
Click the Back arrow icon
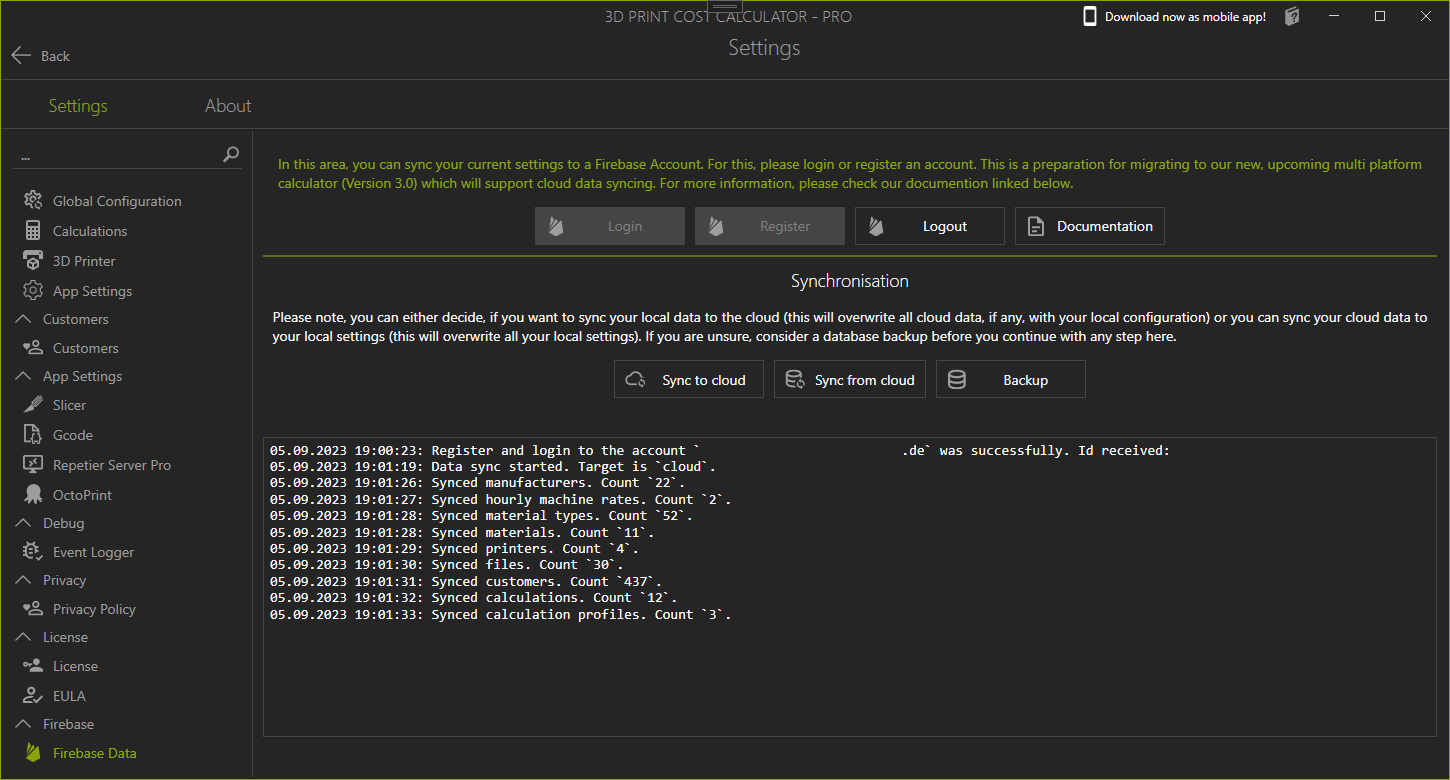coord(21,56)
